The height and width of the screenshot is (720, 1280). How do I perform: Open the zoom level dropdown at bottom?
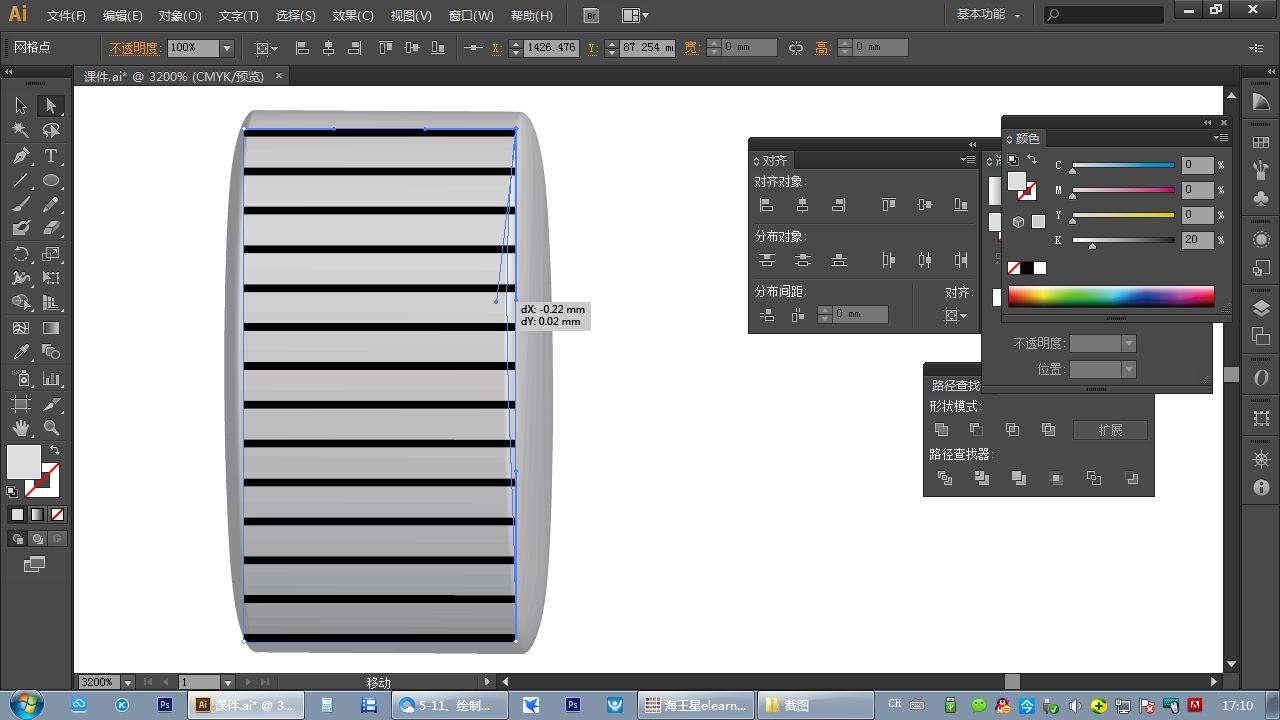pos(128,682)
